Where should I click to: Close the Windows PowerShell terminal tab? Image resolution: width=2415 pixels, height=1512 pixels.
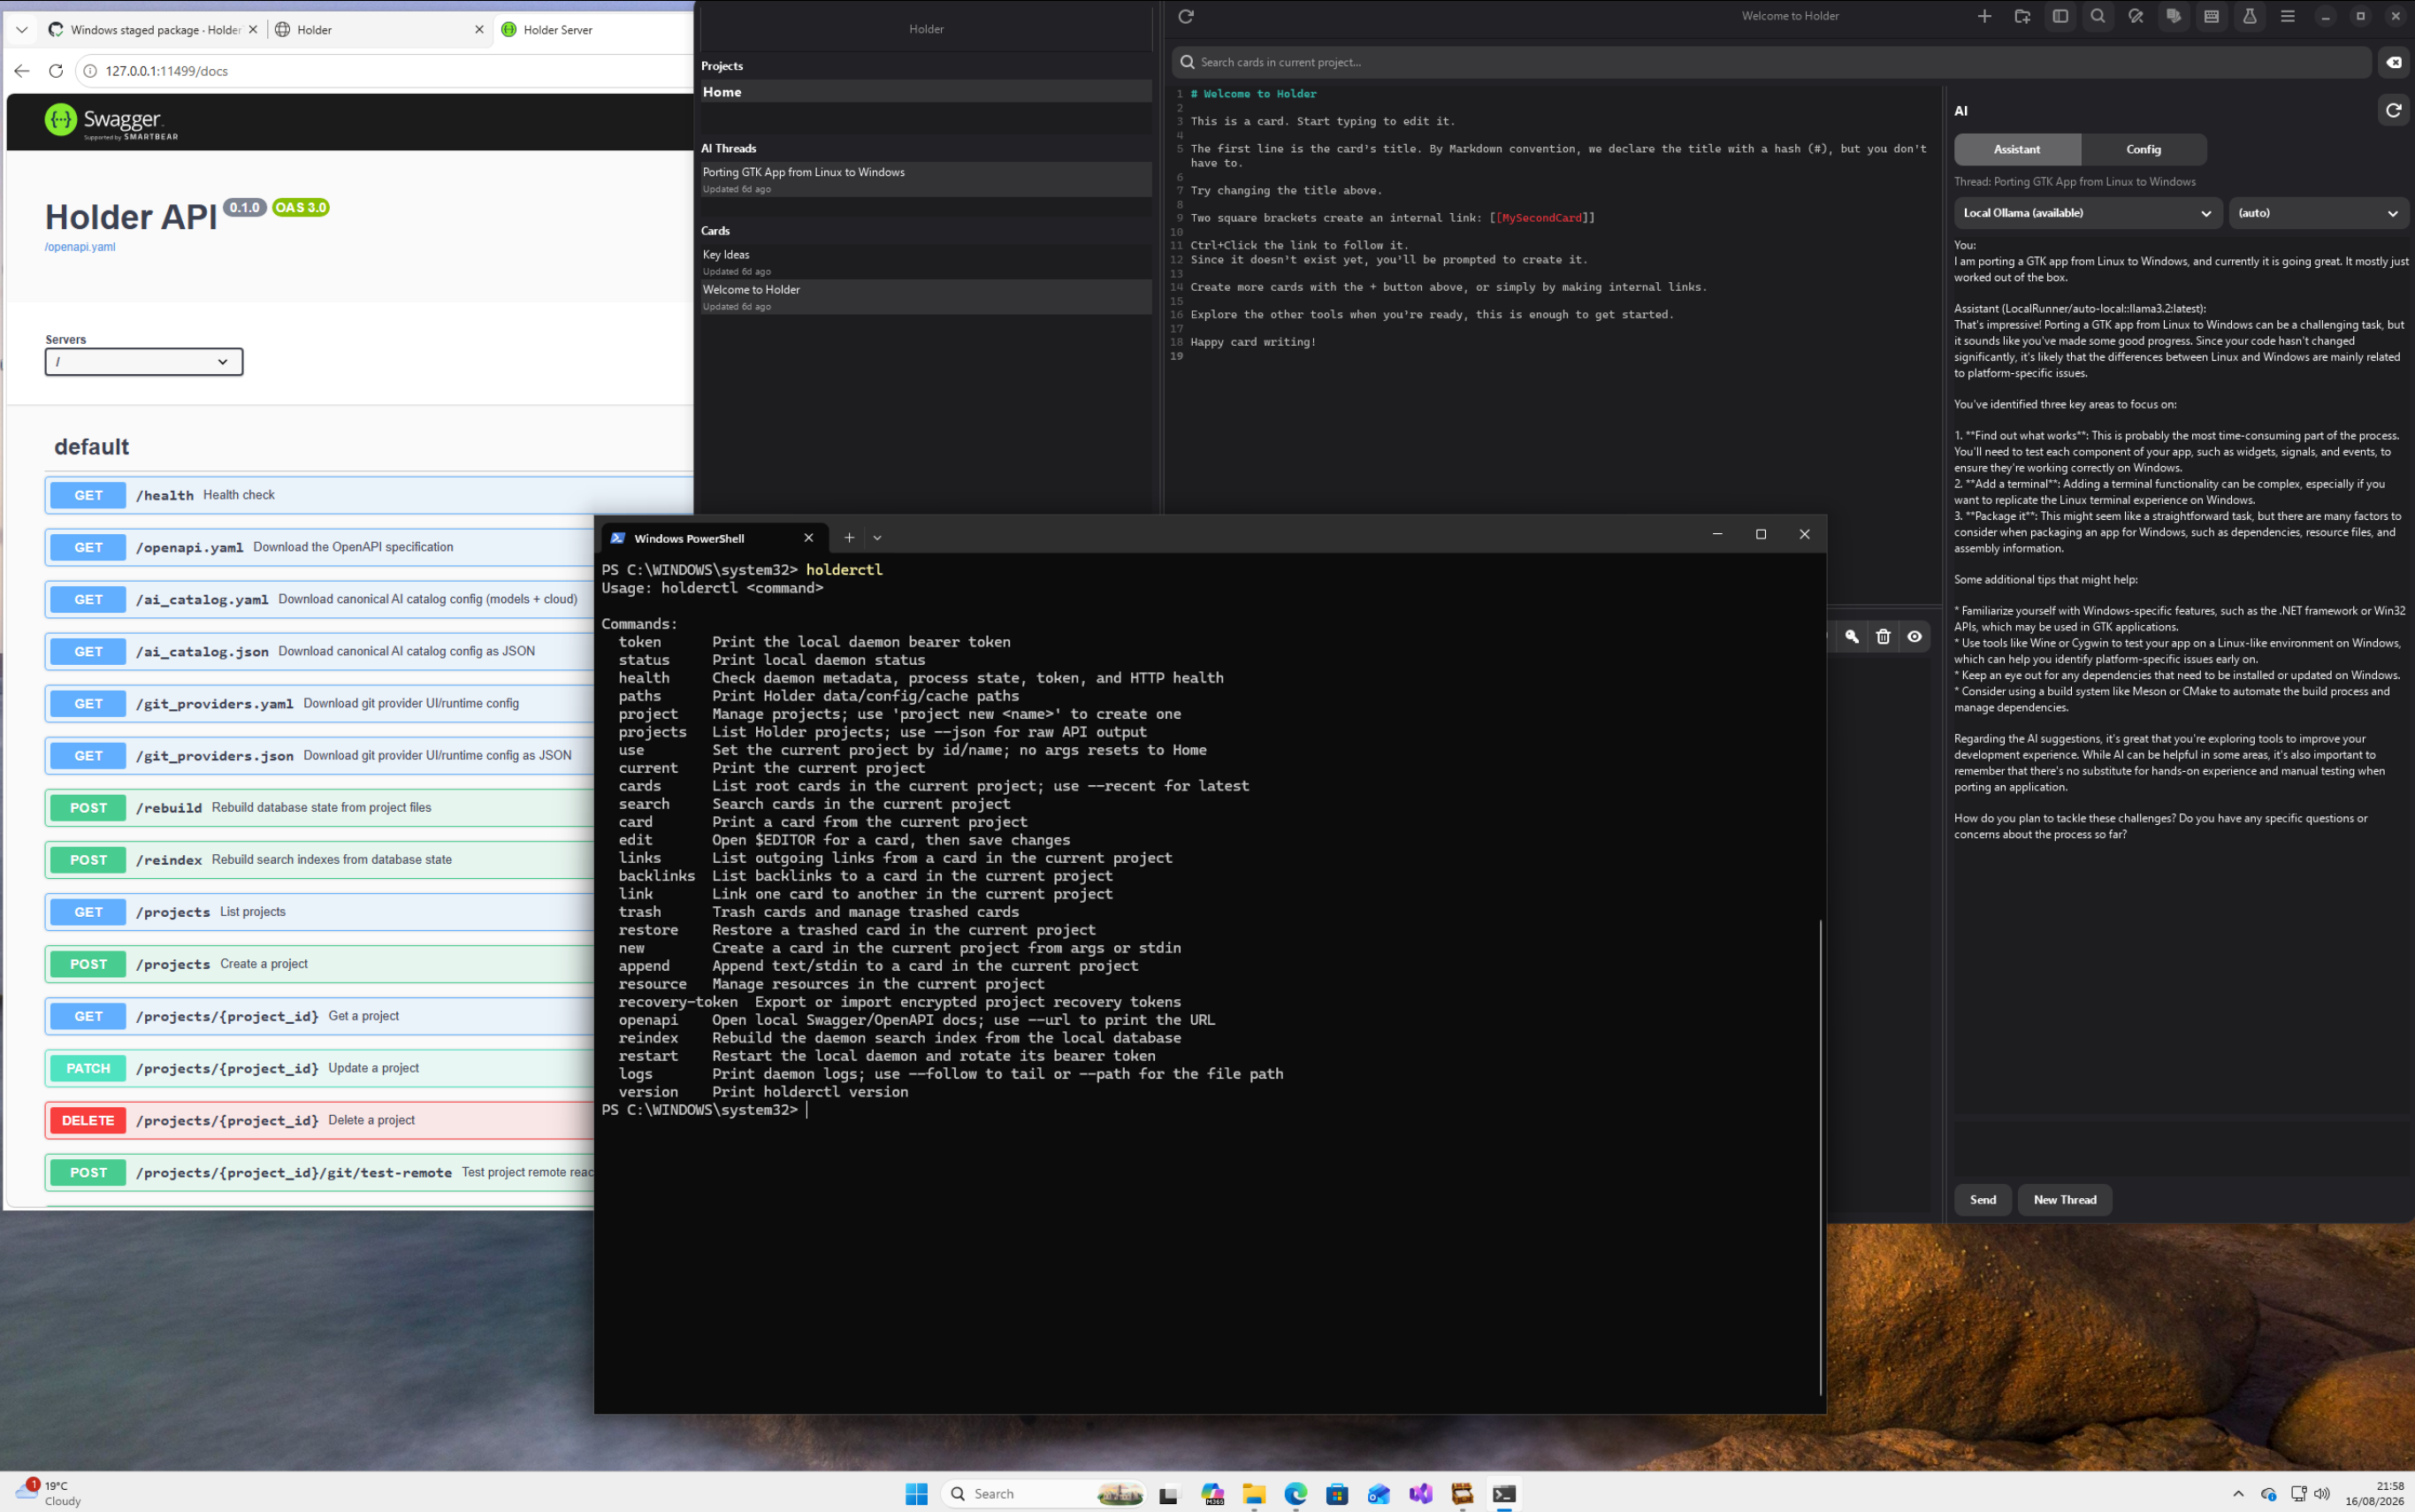[808, 538]
